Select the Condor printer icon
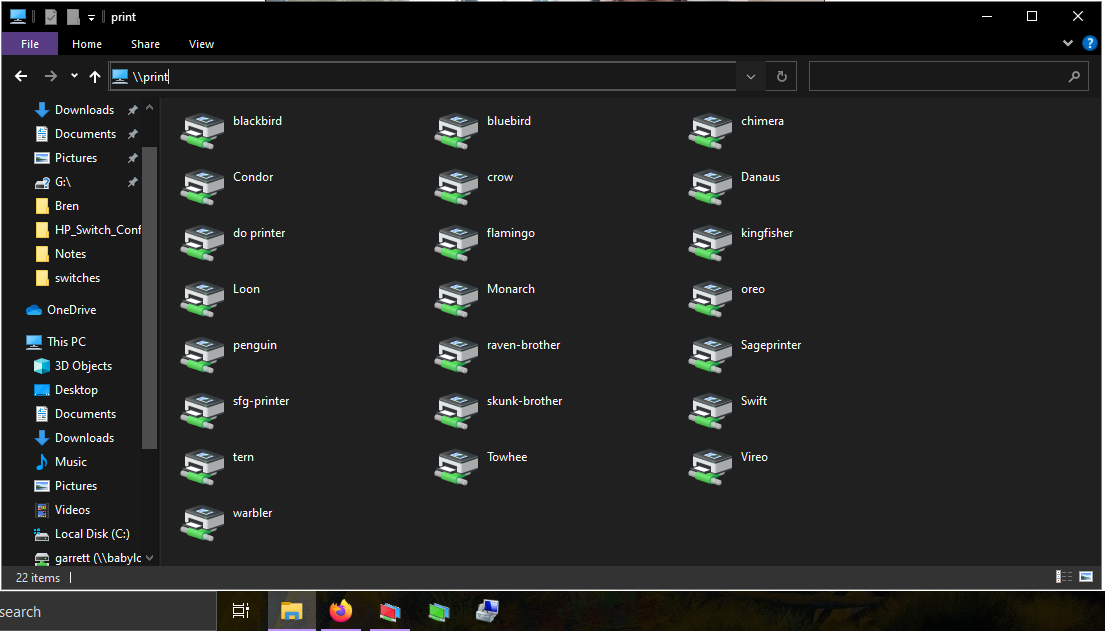The image size is (1105, 631). coord(203,187)
